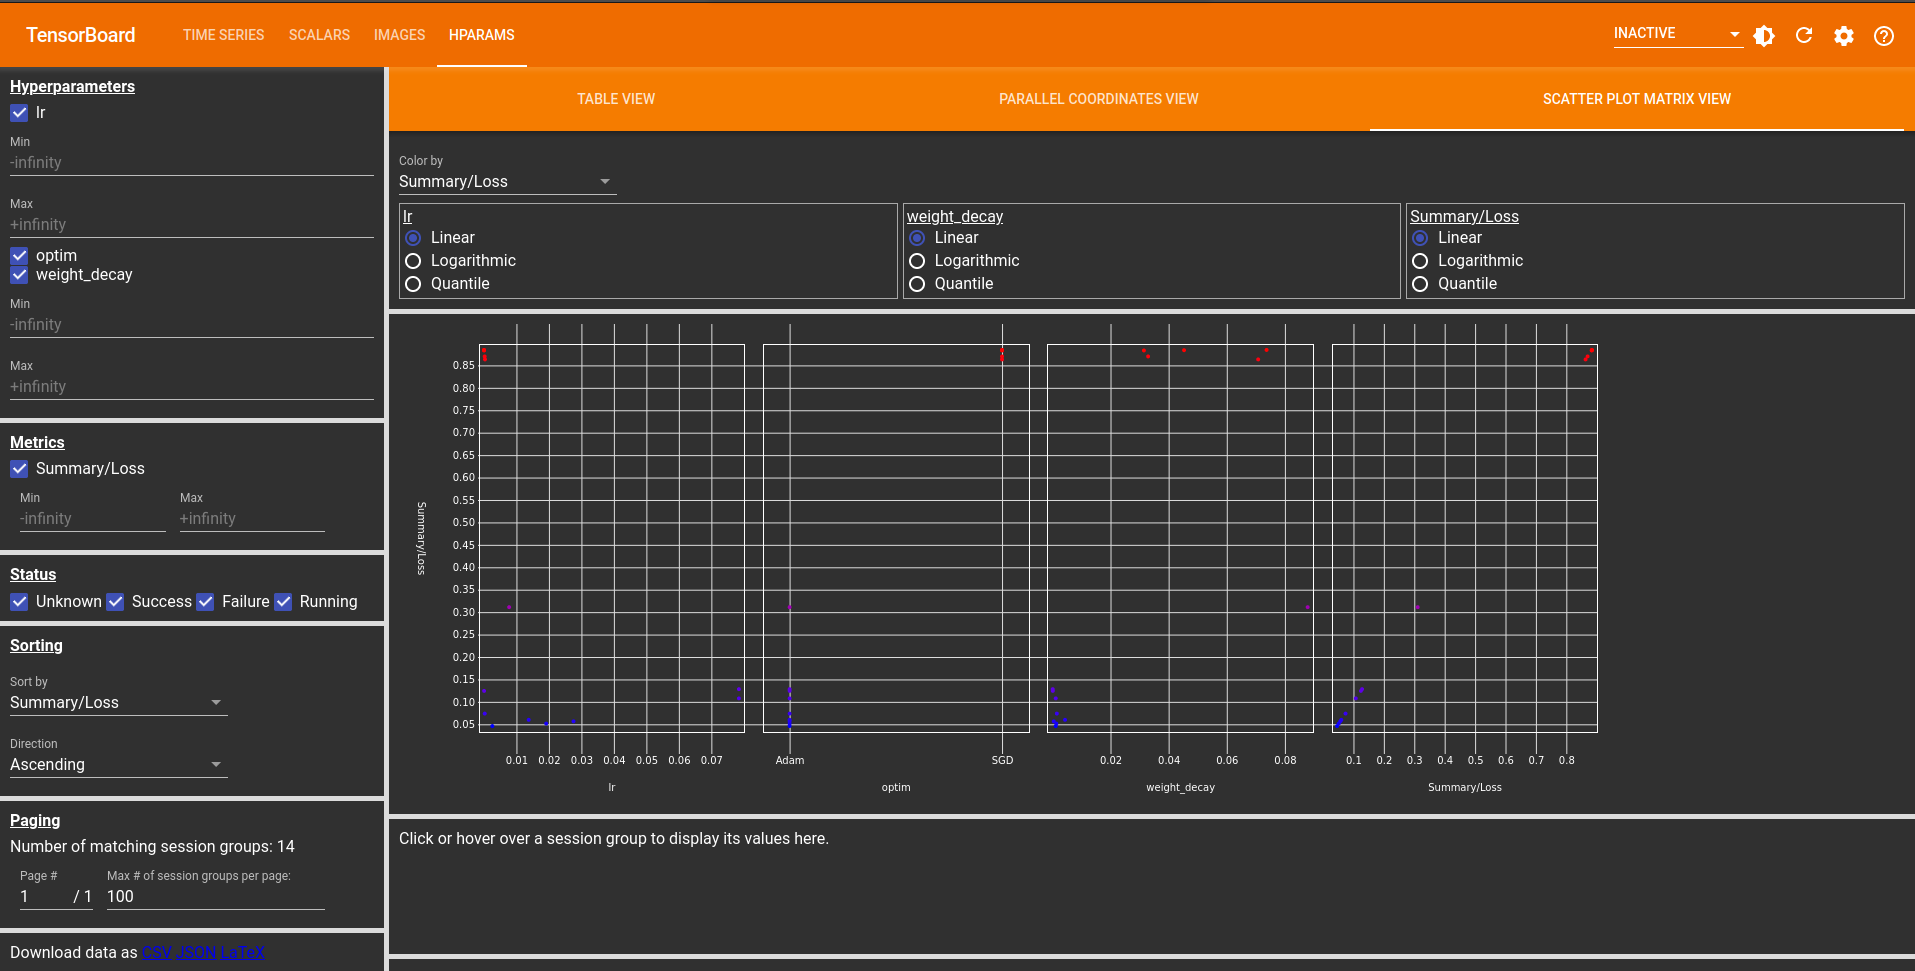1915x971 pixels.
Task: Click the Sorting section heading
Action: point(36,646)
